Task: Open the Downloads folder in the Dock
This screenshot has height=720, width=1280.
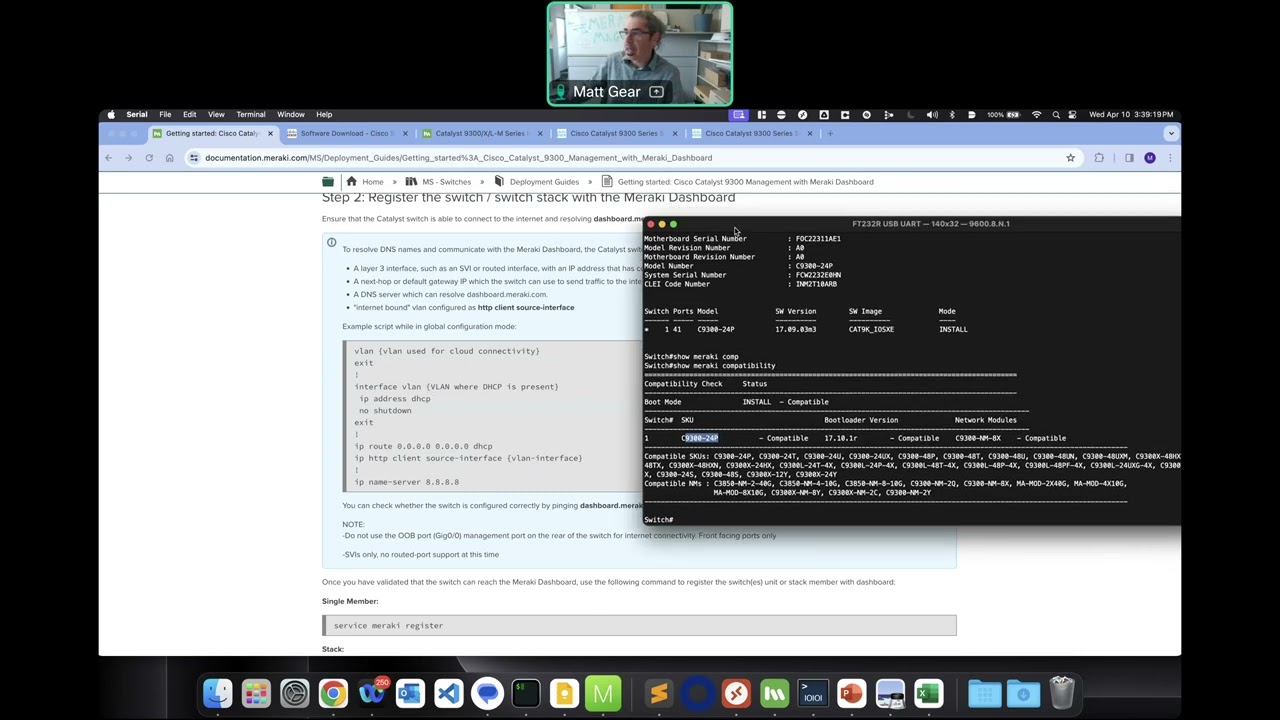Action: point(1023,693)
